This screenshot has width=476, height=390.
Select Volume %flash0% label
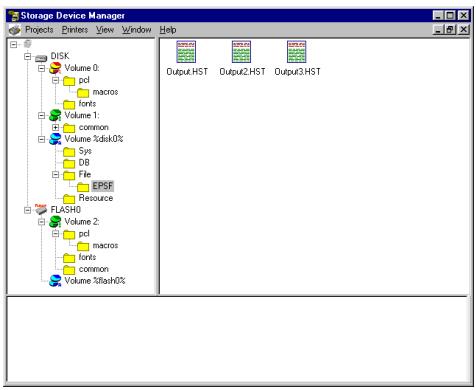tap(95, 281)
